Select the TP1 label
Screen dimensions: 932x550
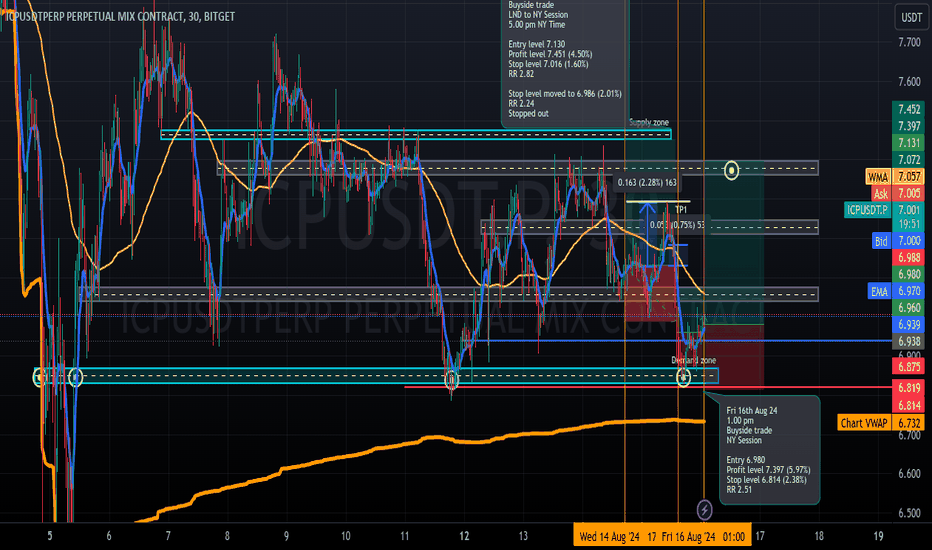point(681,210)
